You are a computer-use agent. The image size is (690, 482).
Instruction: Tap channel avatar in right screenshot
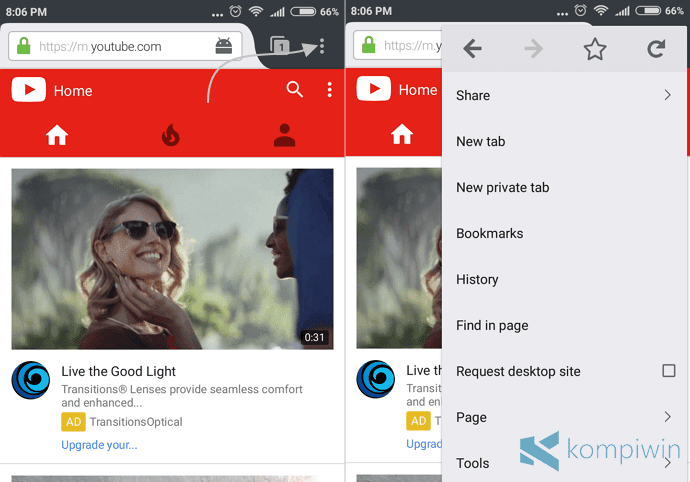point(376,379)
